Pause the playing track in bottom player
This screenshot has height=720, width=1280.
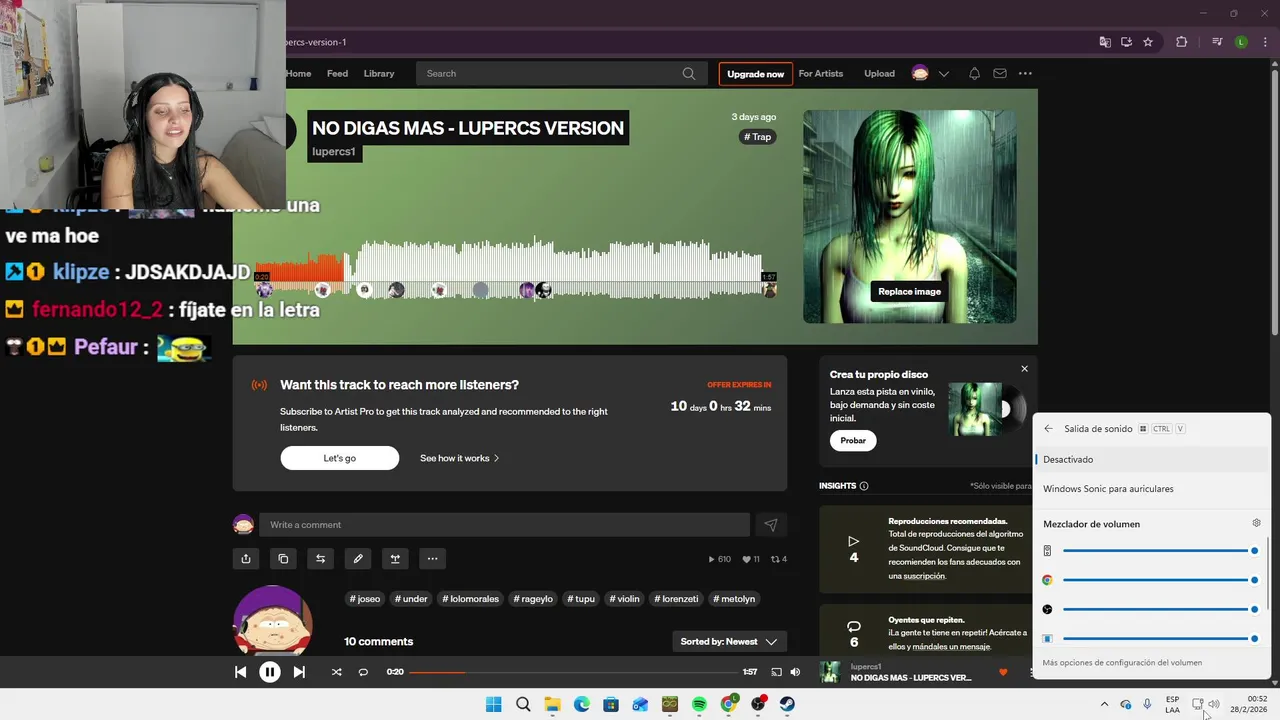pyautogui.click(x=270, y=672)
